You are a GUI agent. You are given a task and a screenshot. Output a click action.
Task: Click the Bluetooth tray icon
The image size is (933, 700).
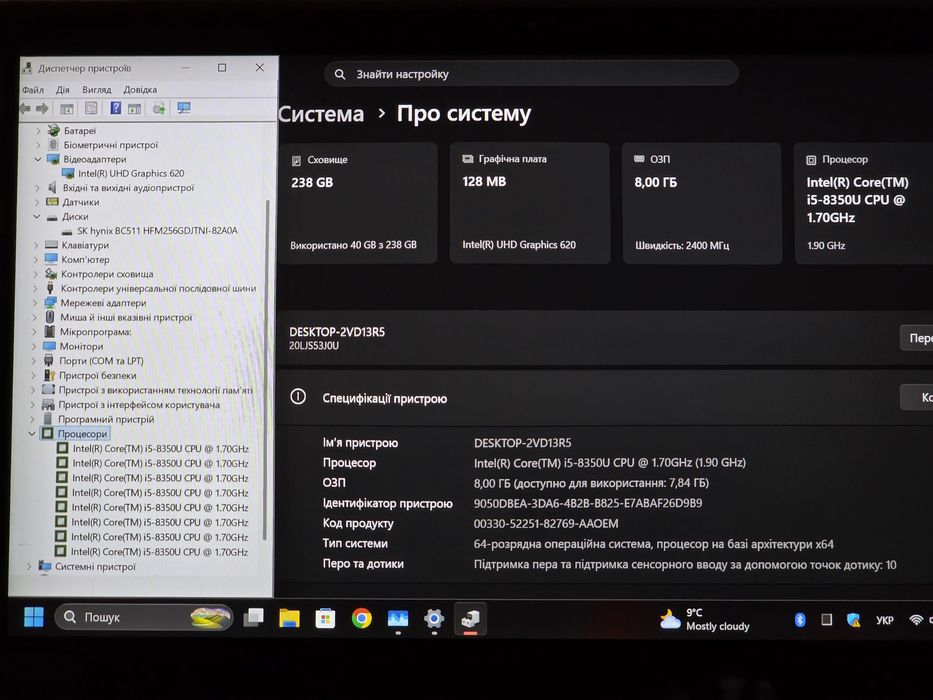[x=800, y=620]
